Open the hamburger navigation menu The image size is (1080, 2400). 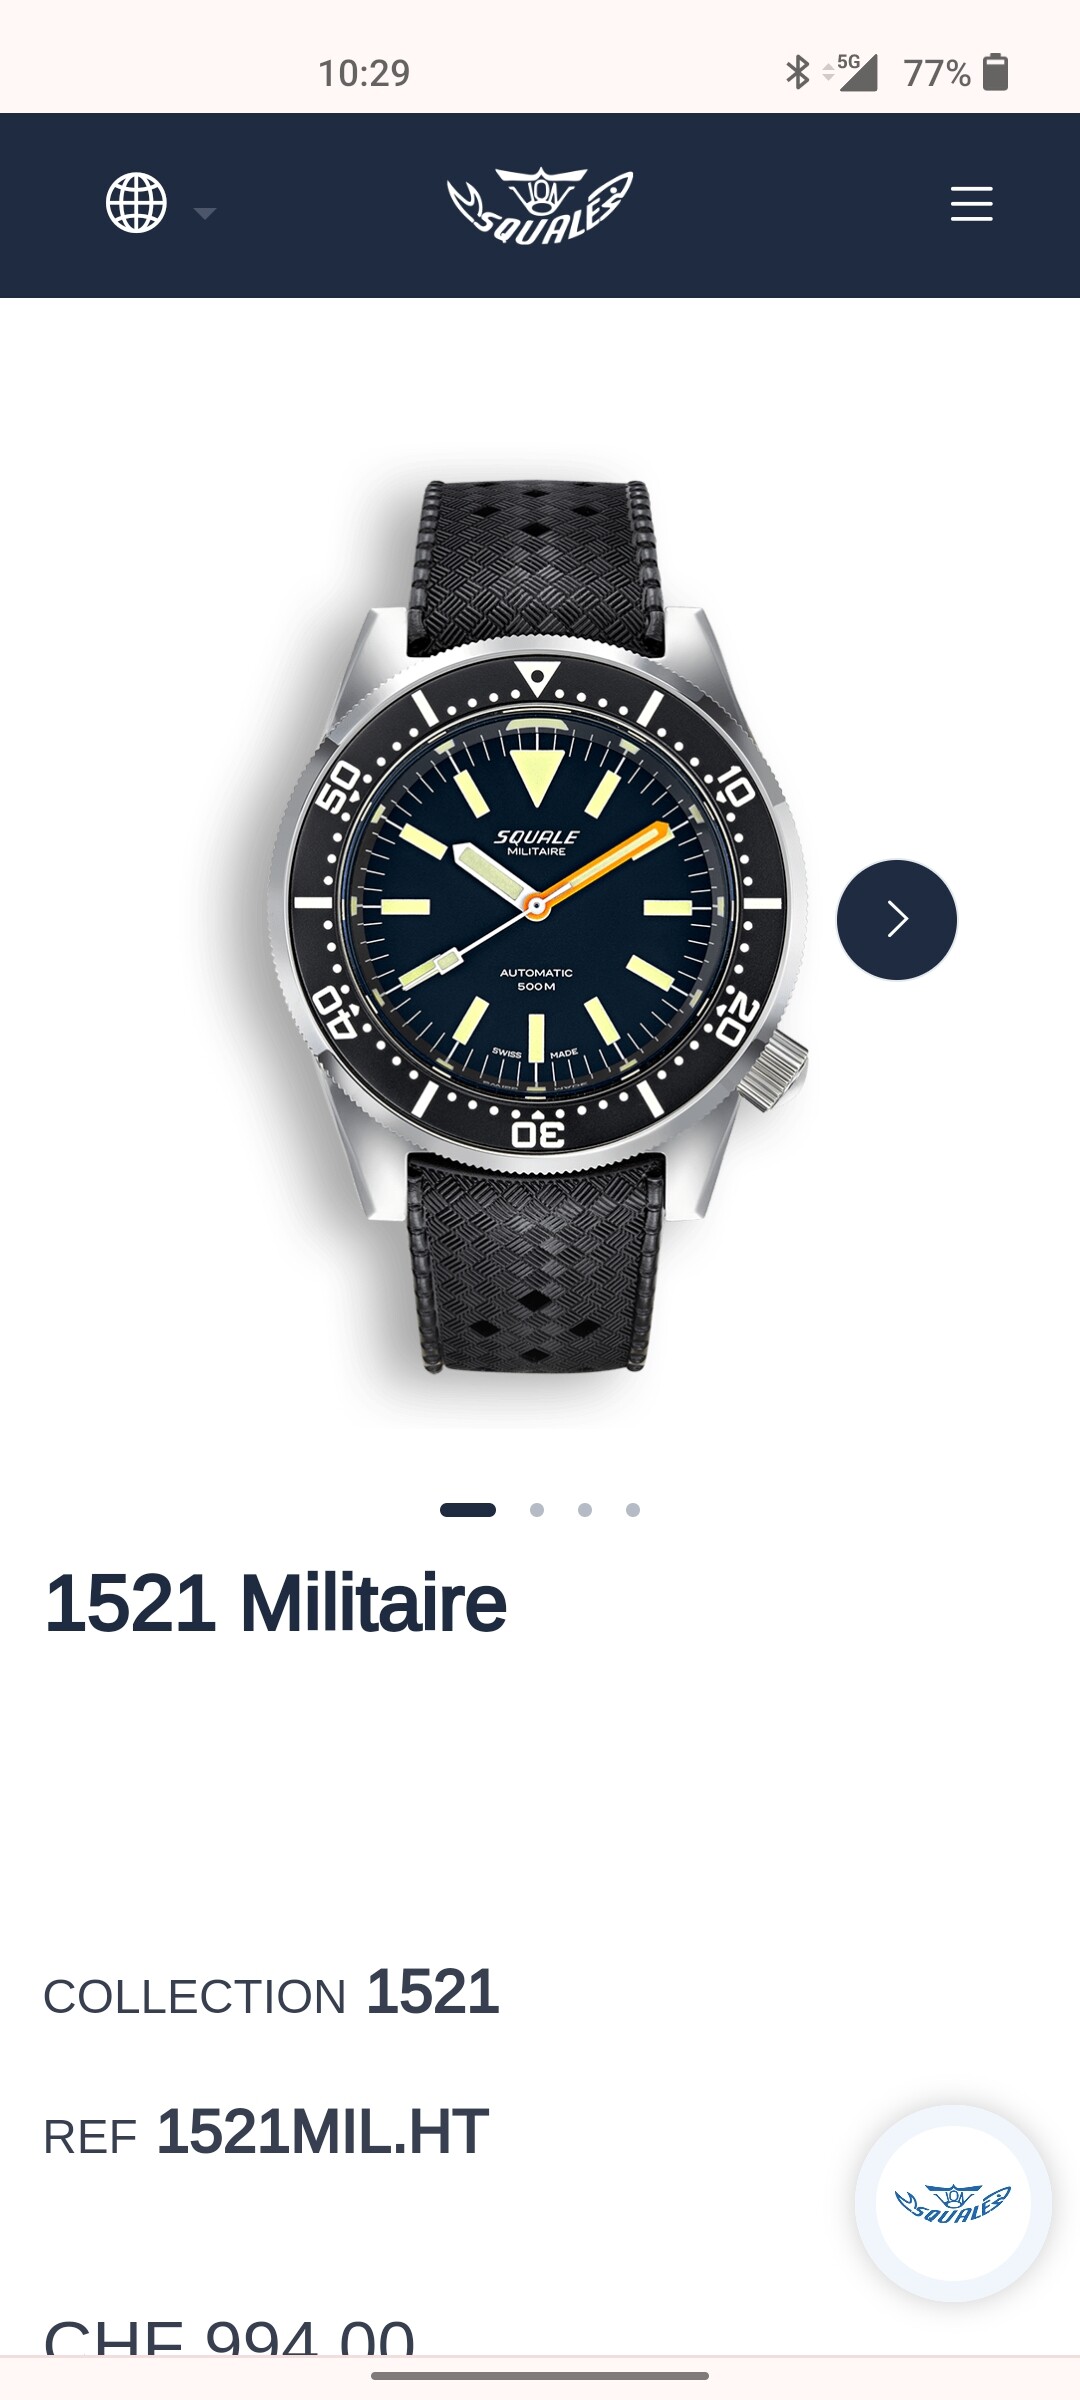click(x=971, y=203)
